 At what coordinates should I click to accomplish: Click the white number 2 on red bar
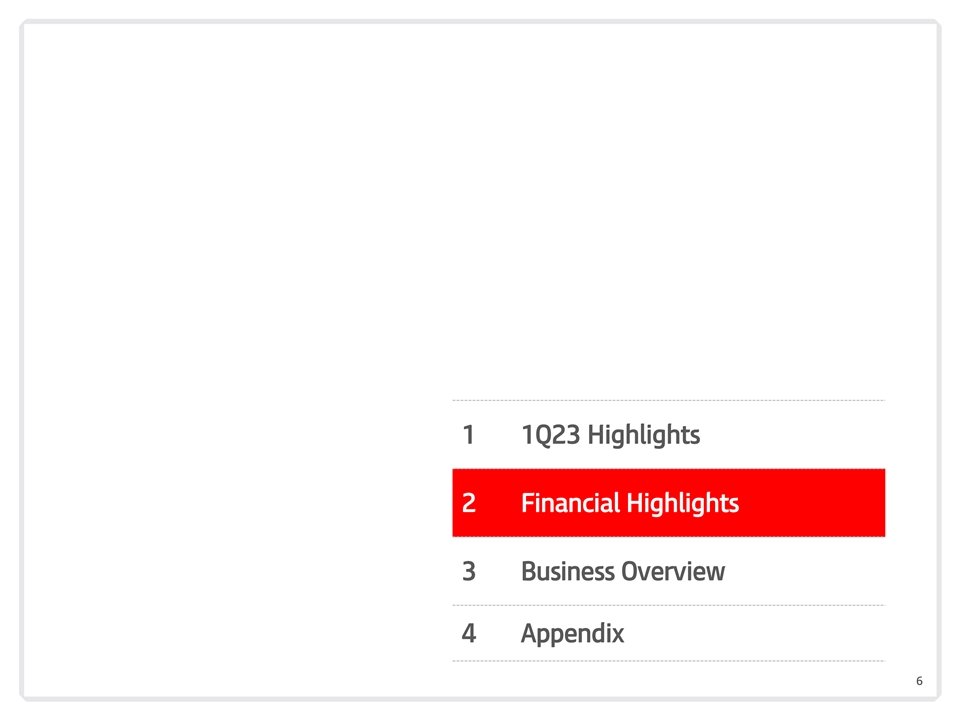tap(469, 503)
